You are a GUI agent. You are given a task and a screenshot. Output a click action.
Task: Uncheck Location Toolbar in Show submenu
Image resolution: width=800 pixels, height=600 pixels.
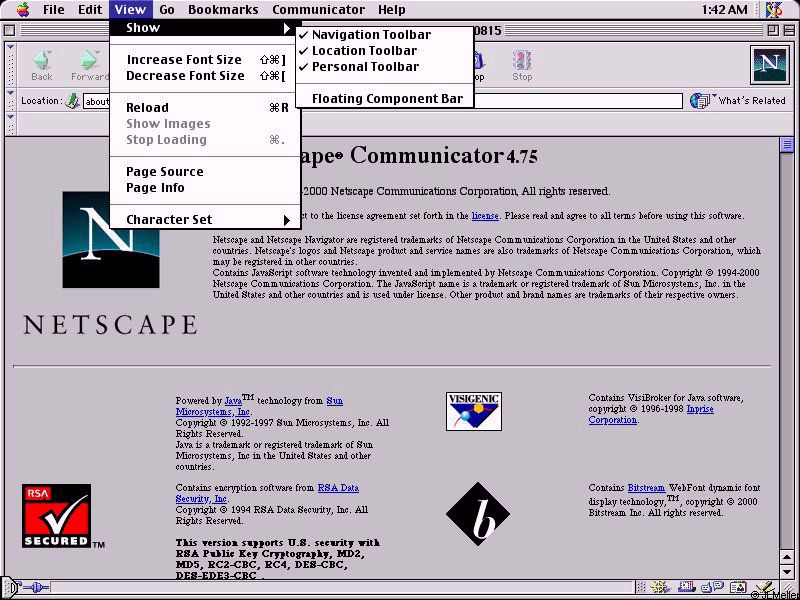click(385, 51)
